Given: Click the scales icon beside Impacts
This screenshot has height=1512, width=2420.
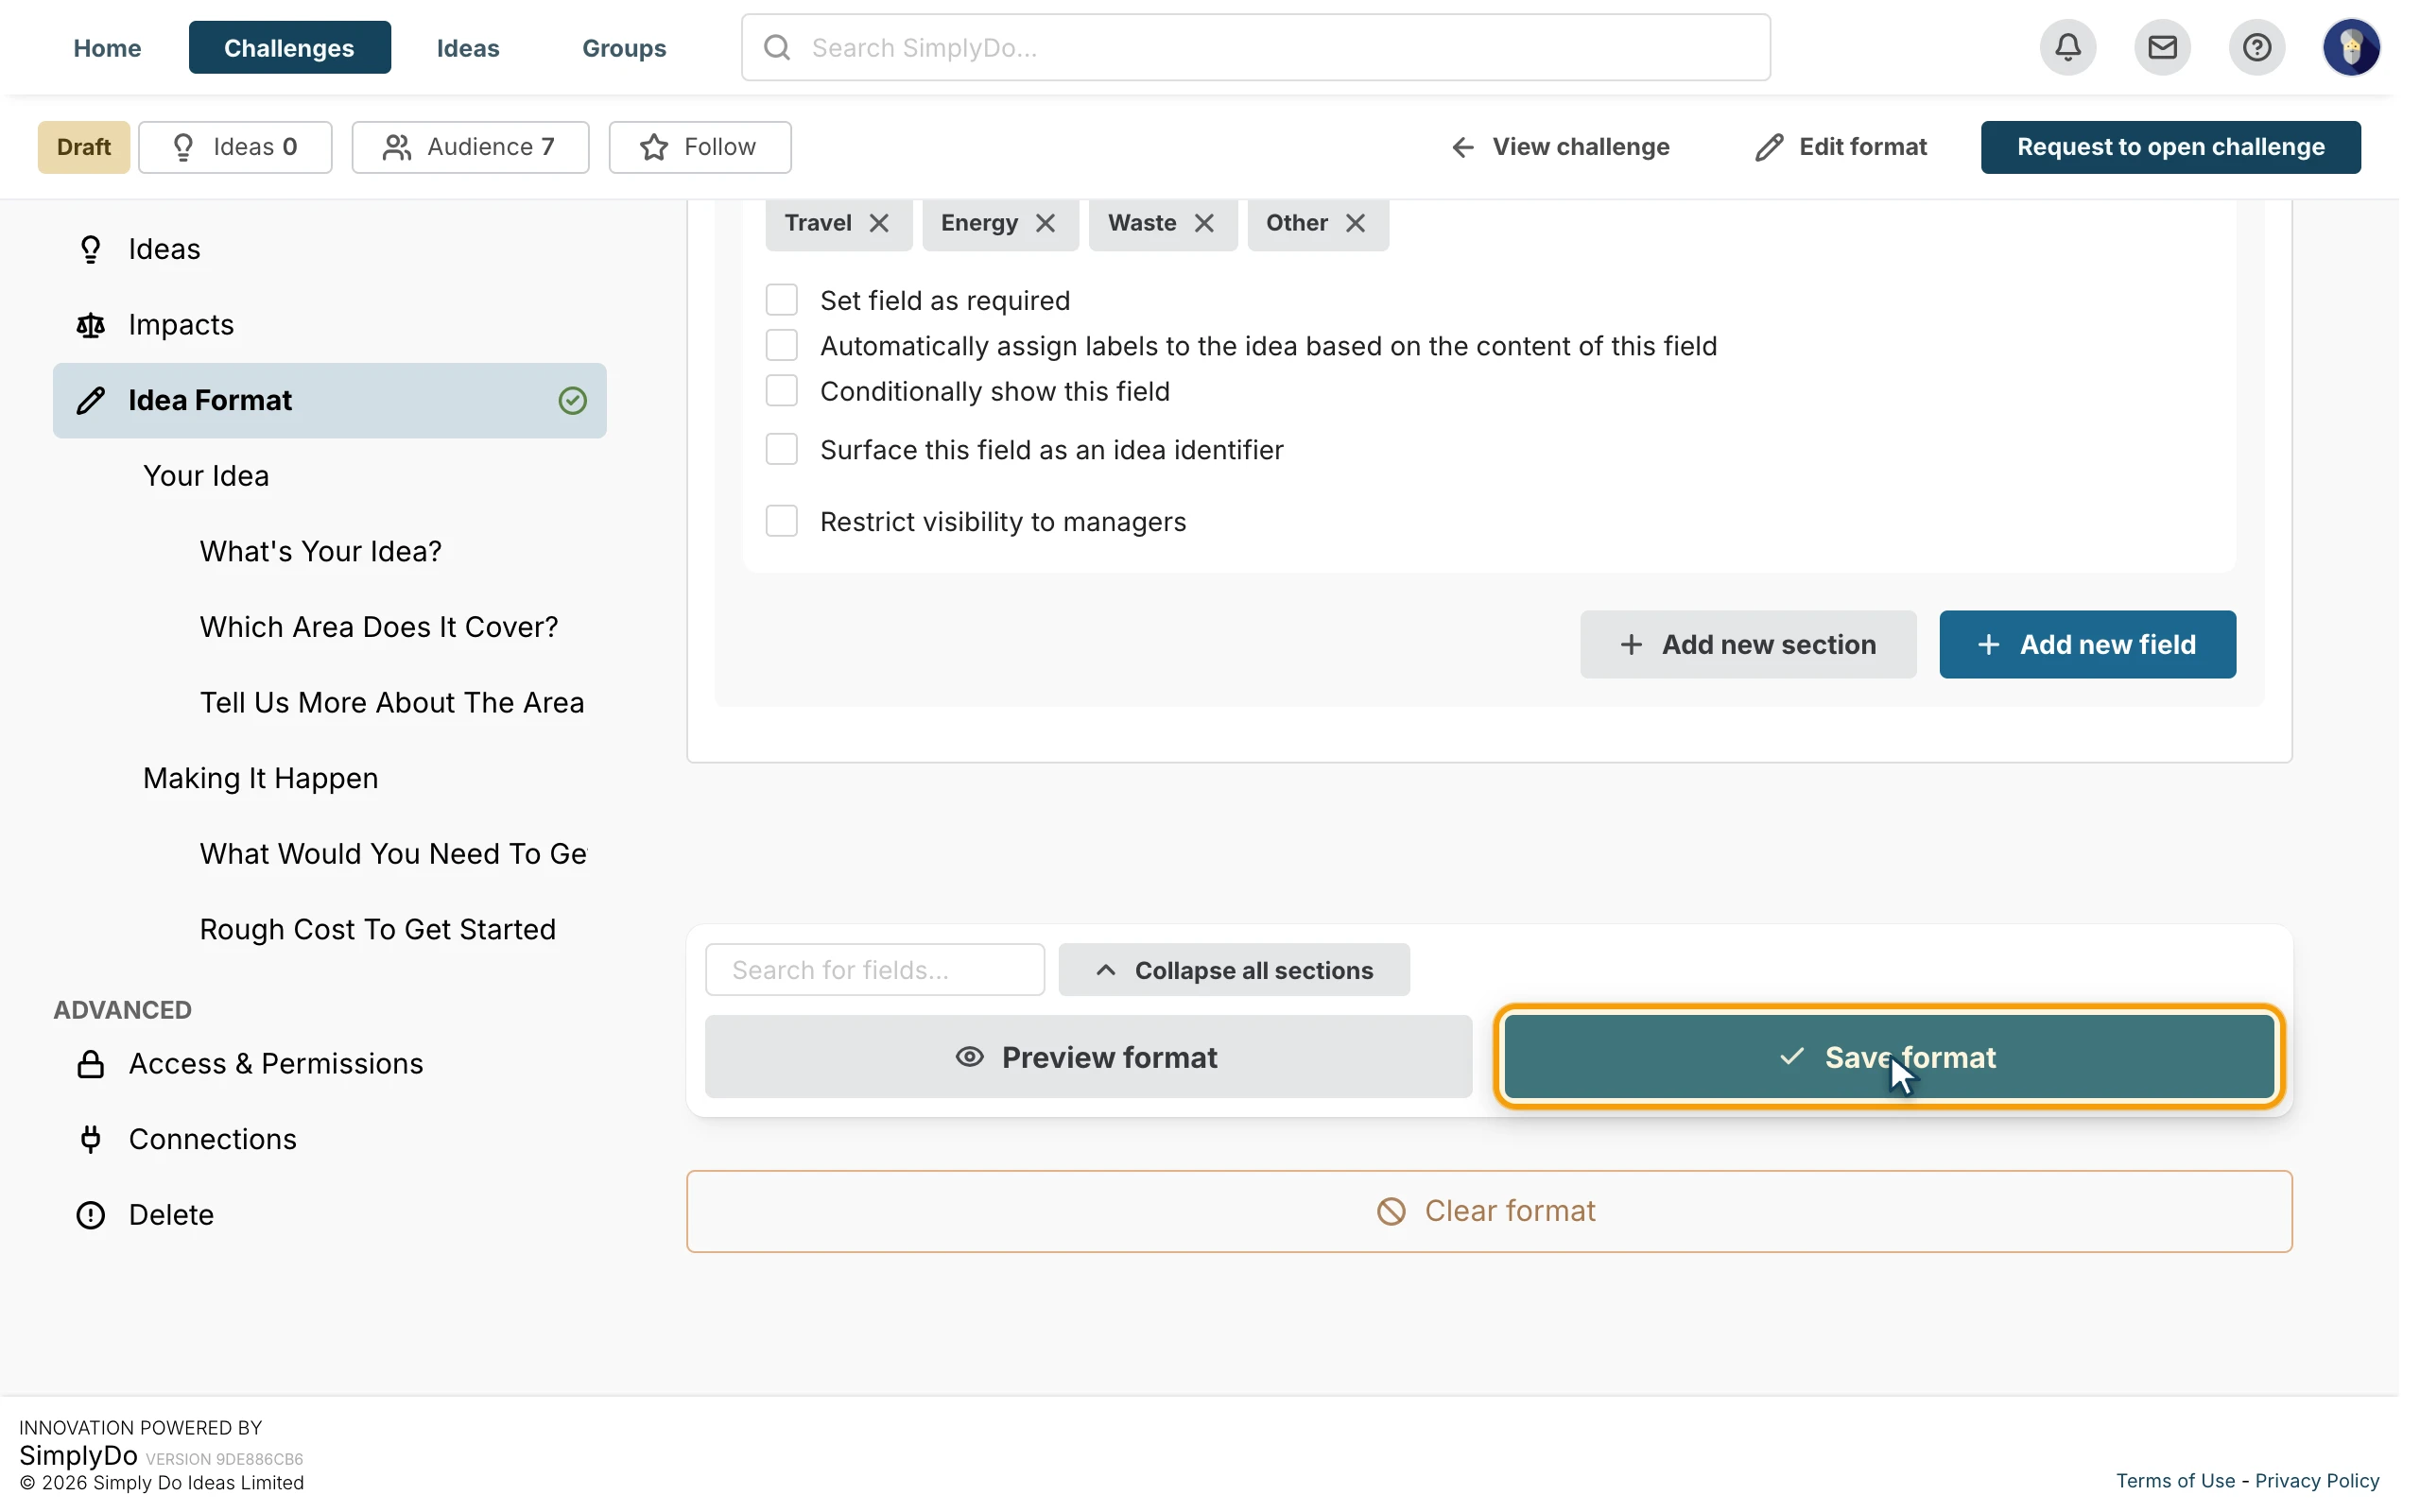Looking at the screenshot, I should (x=90, y=325).
